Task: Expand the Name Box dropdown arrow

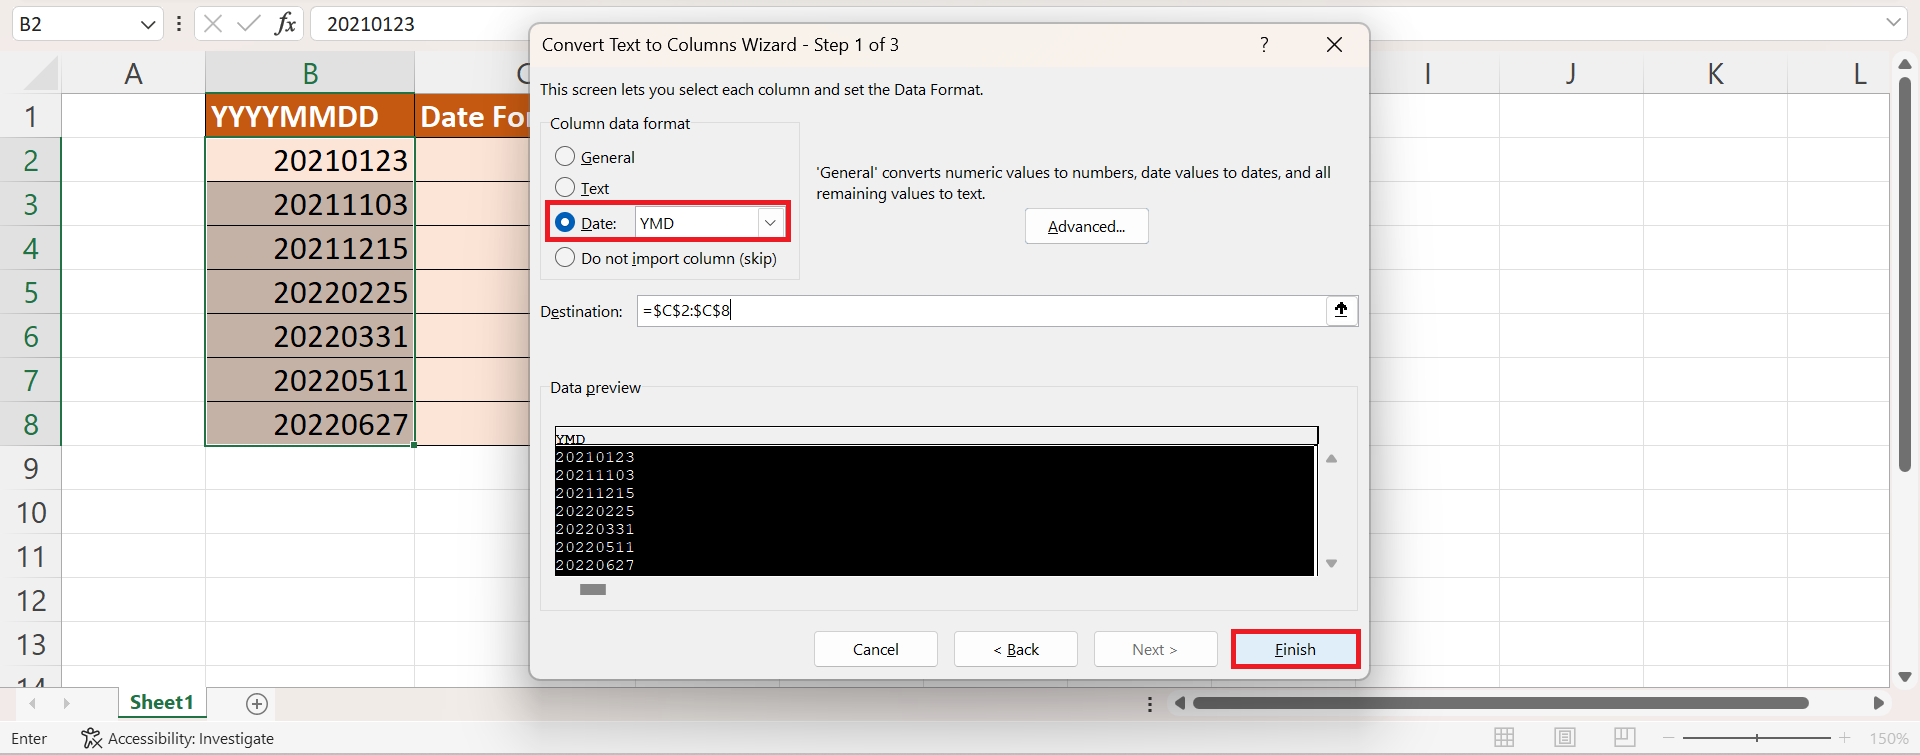Action: click(x=148, y=24)
